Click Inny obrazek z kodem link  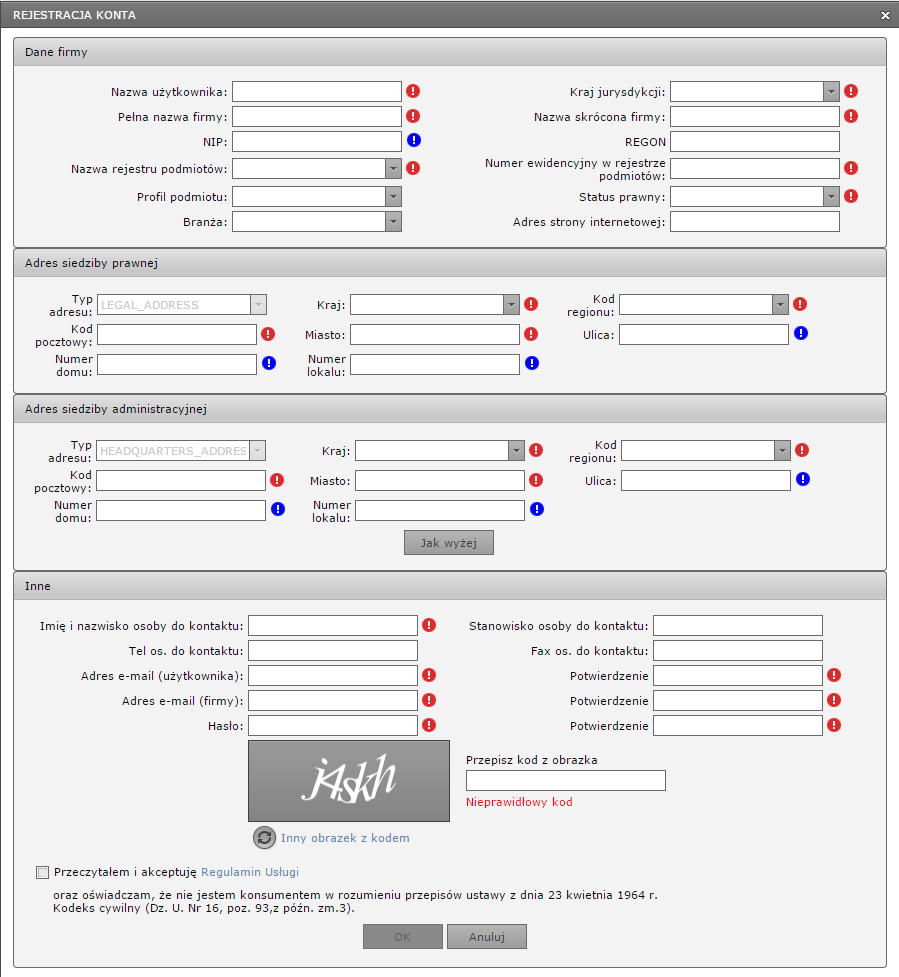(x=345, y=838)
